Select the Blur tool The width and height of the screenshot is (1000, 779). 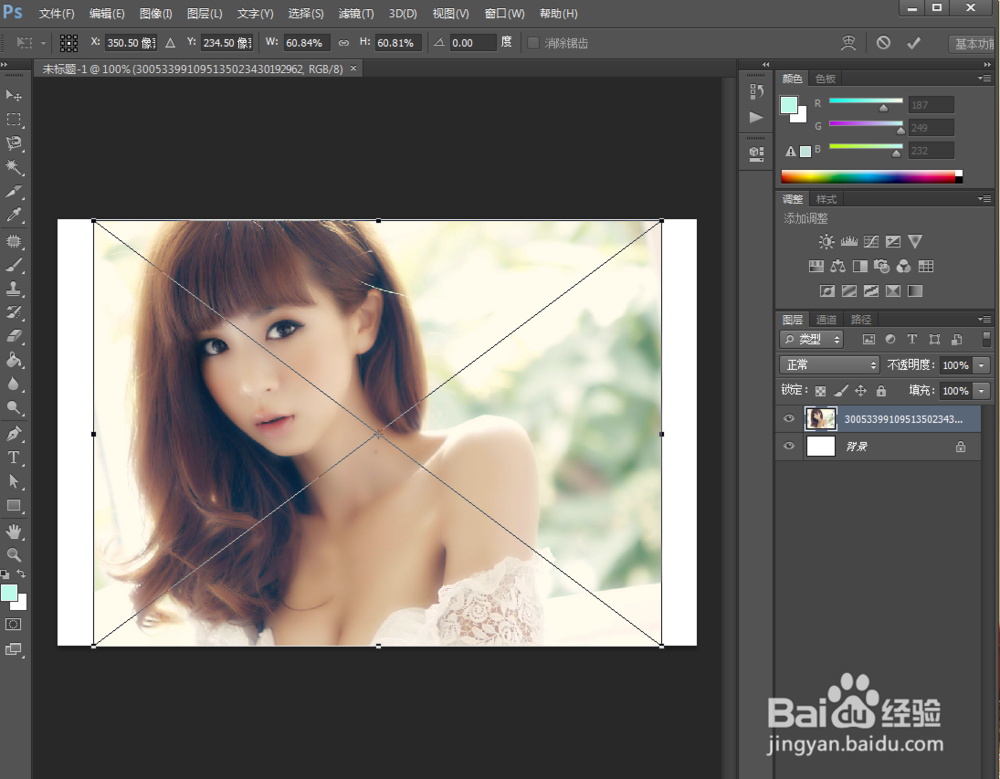[13, 384]
